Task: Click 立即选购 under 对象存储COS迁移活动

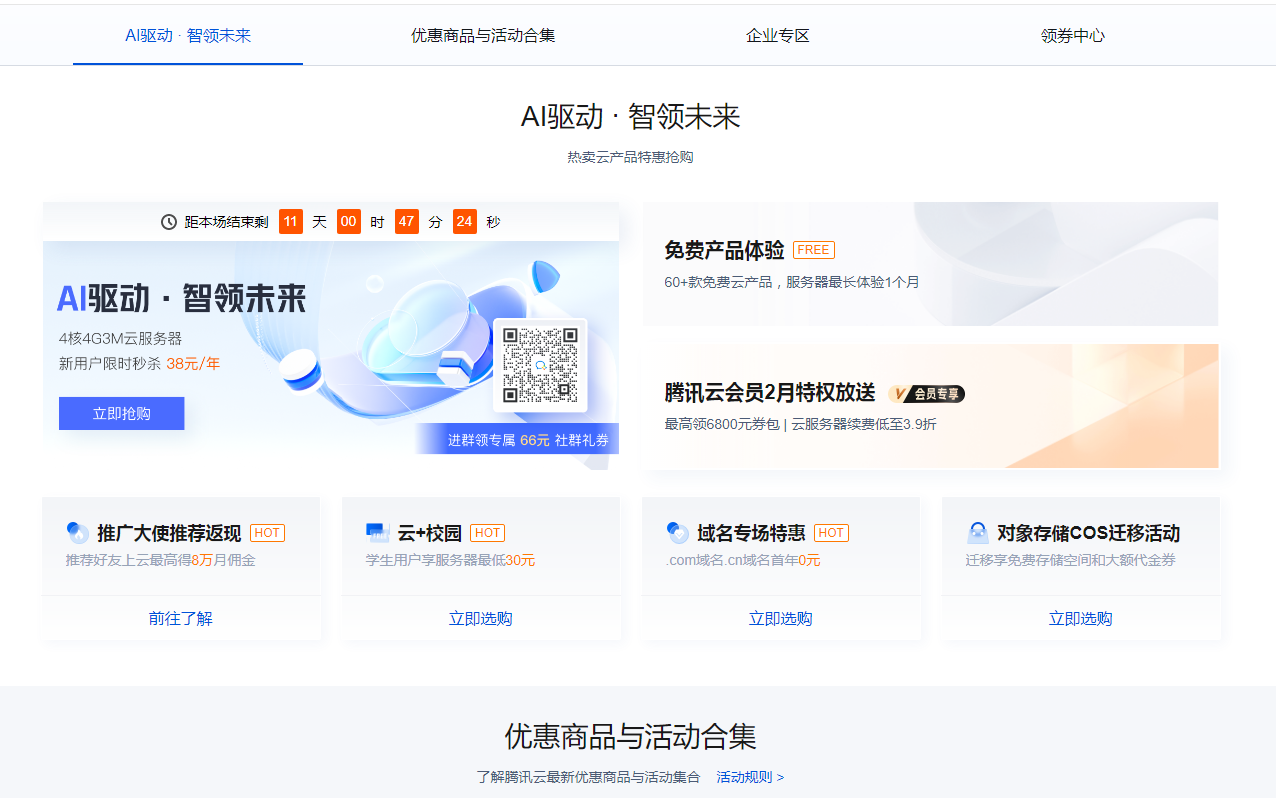Action: pos(1080,619)
